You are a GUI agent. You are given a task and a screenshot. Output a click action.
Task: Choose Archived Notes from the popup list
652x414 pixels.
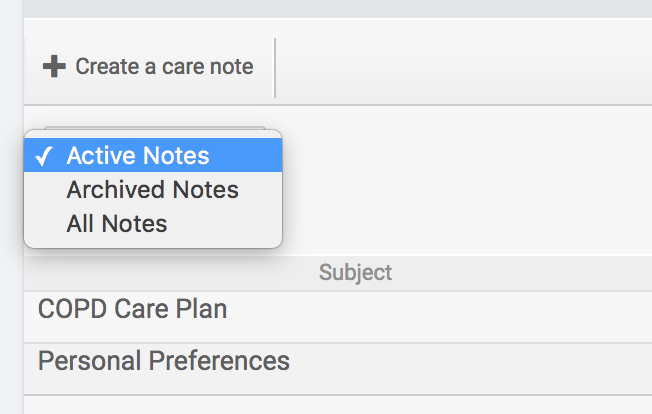[152, 190]
